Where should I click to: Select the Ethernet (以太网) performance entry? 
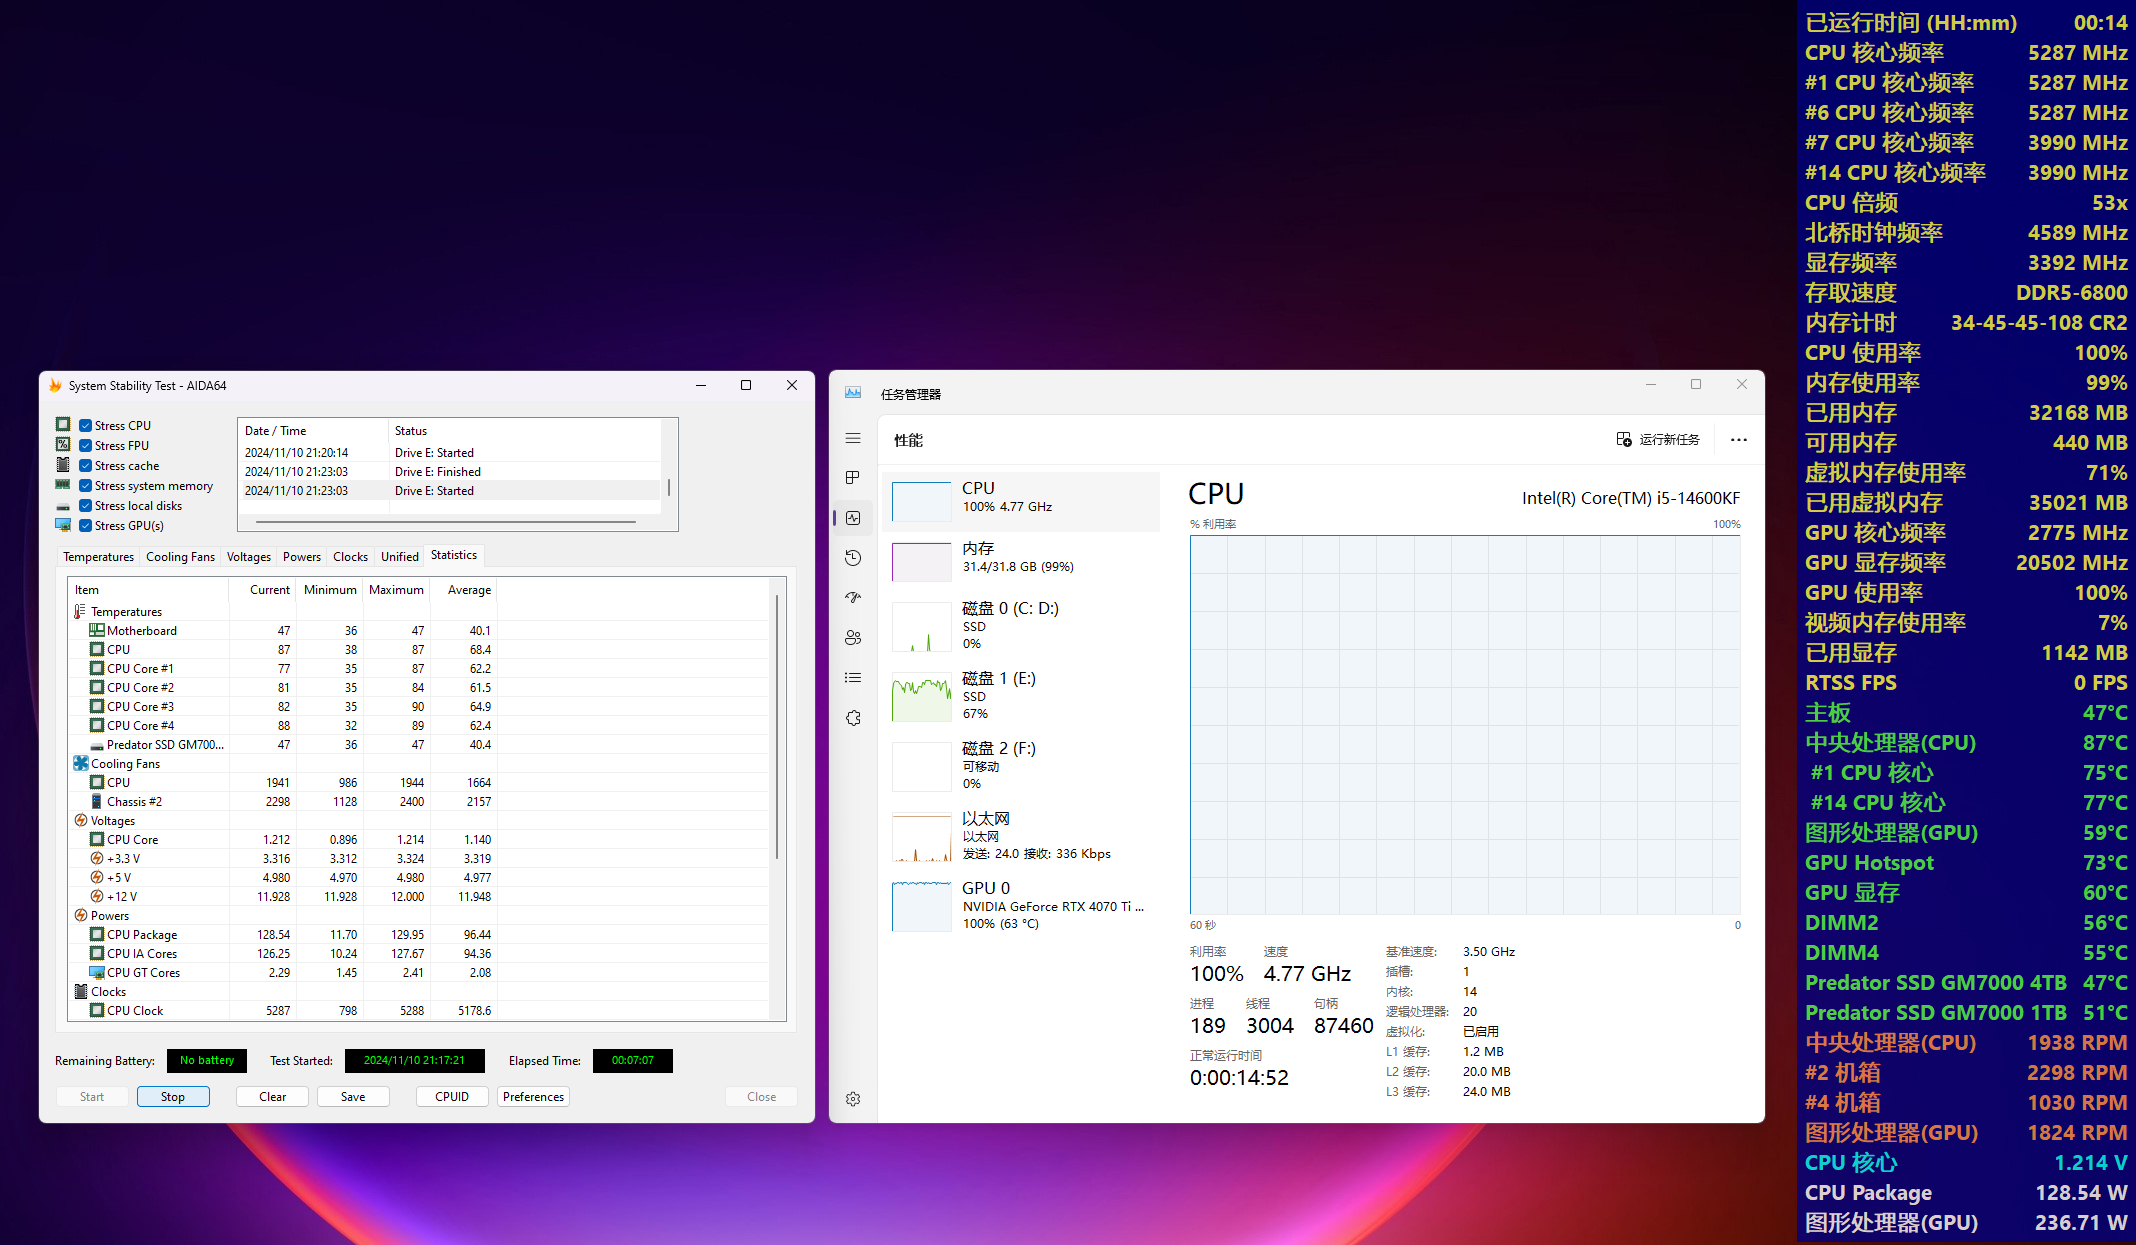[1020, 836]
